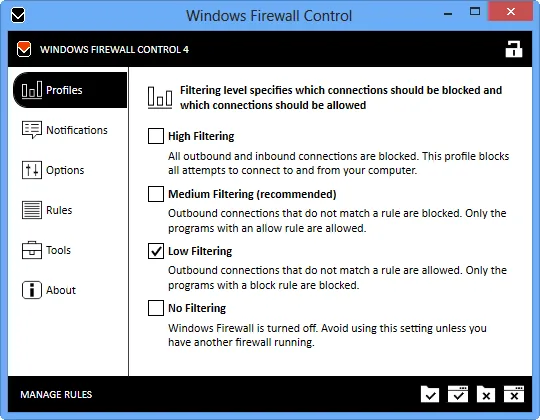Viewport: 540px width, 420px height.
Task: Click the About info icon
Action: pyautogui.click(x=32, y=290)
